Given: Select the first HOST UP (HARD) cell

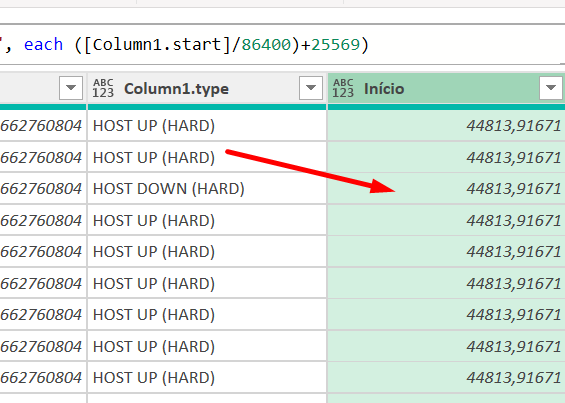Looking at the screenshot, I should click(207, 125).
